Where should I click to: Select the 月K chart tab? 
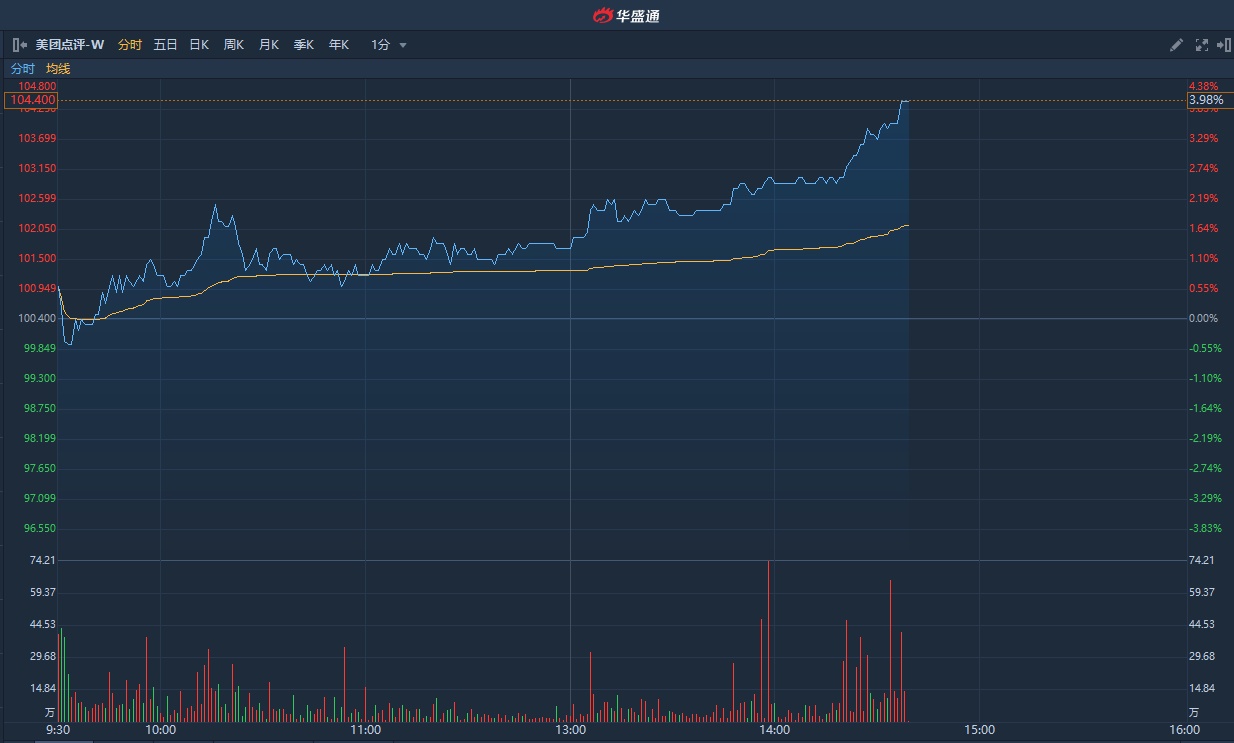pos(268,45)
